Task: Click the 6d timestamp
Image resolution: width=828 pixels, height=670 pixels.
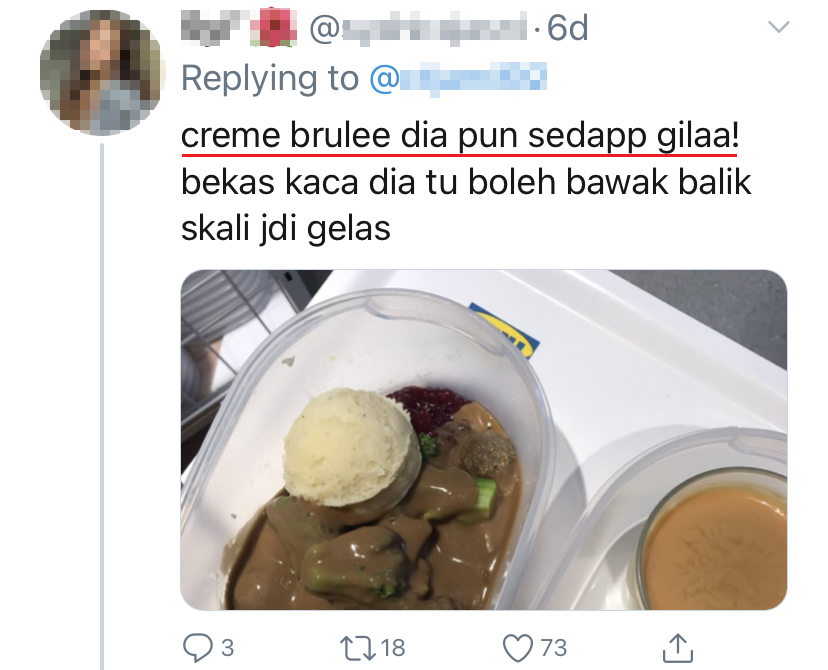Action: point(568,27)
